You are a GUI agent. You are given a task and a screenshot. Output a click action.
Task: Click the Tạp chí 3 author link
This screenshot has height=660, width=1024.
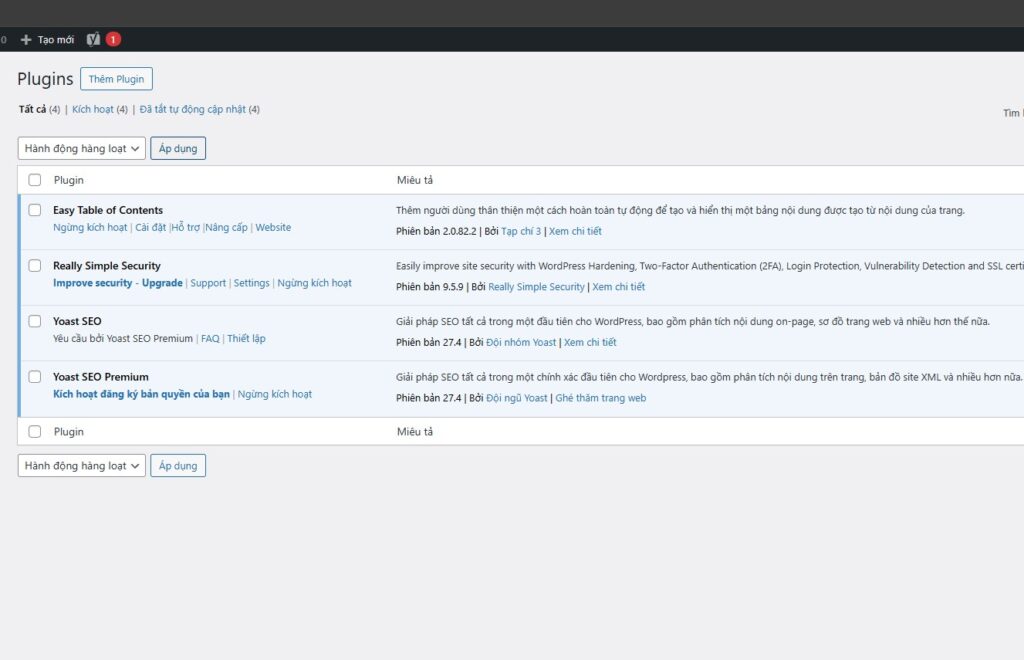tap(521, 231)
